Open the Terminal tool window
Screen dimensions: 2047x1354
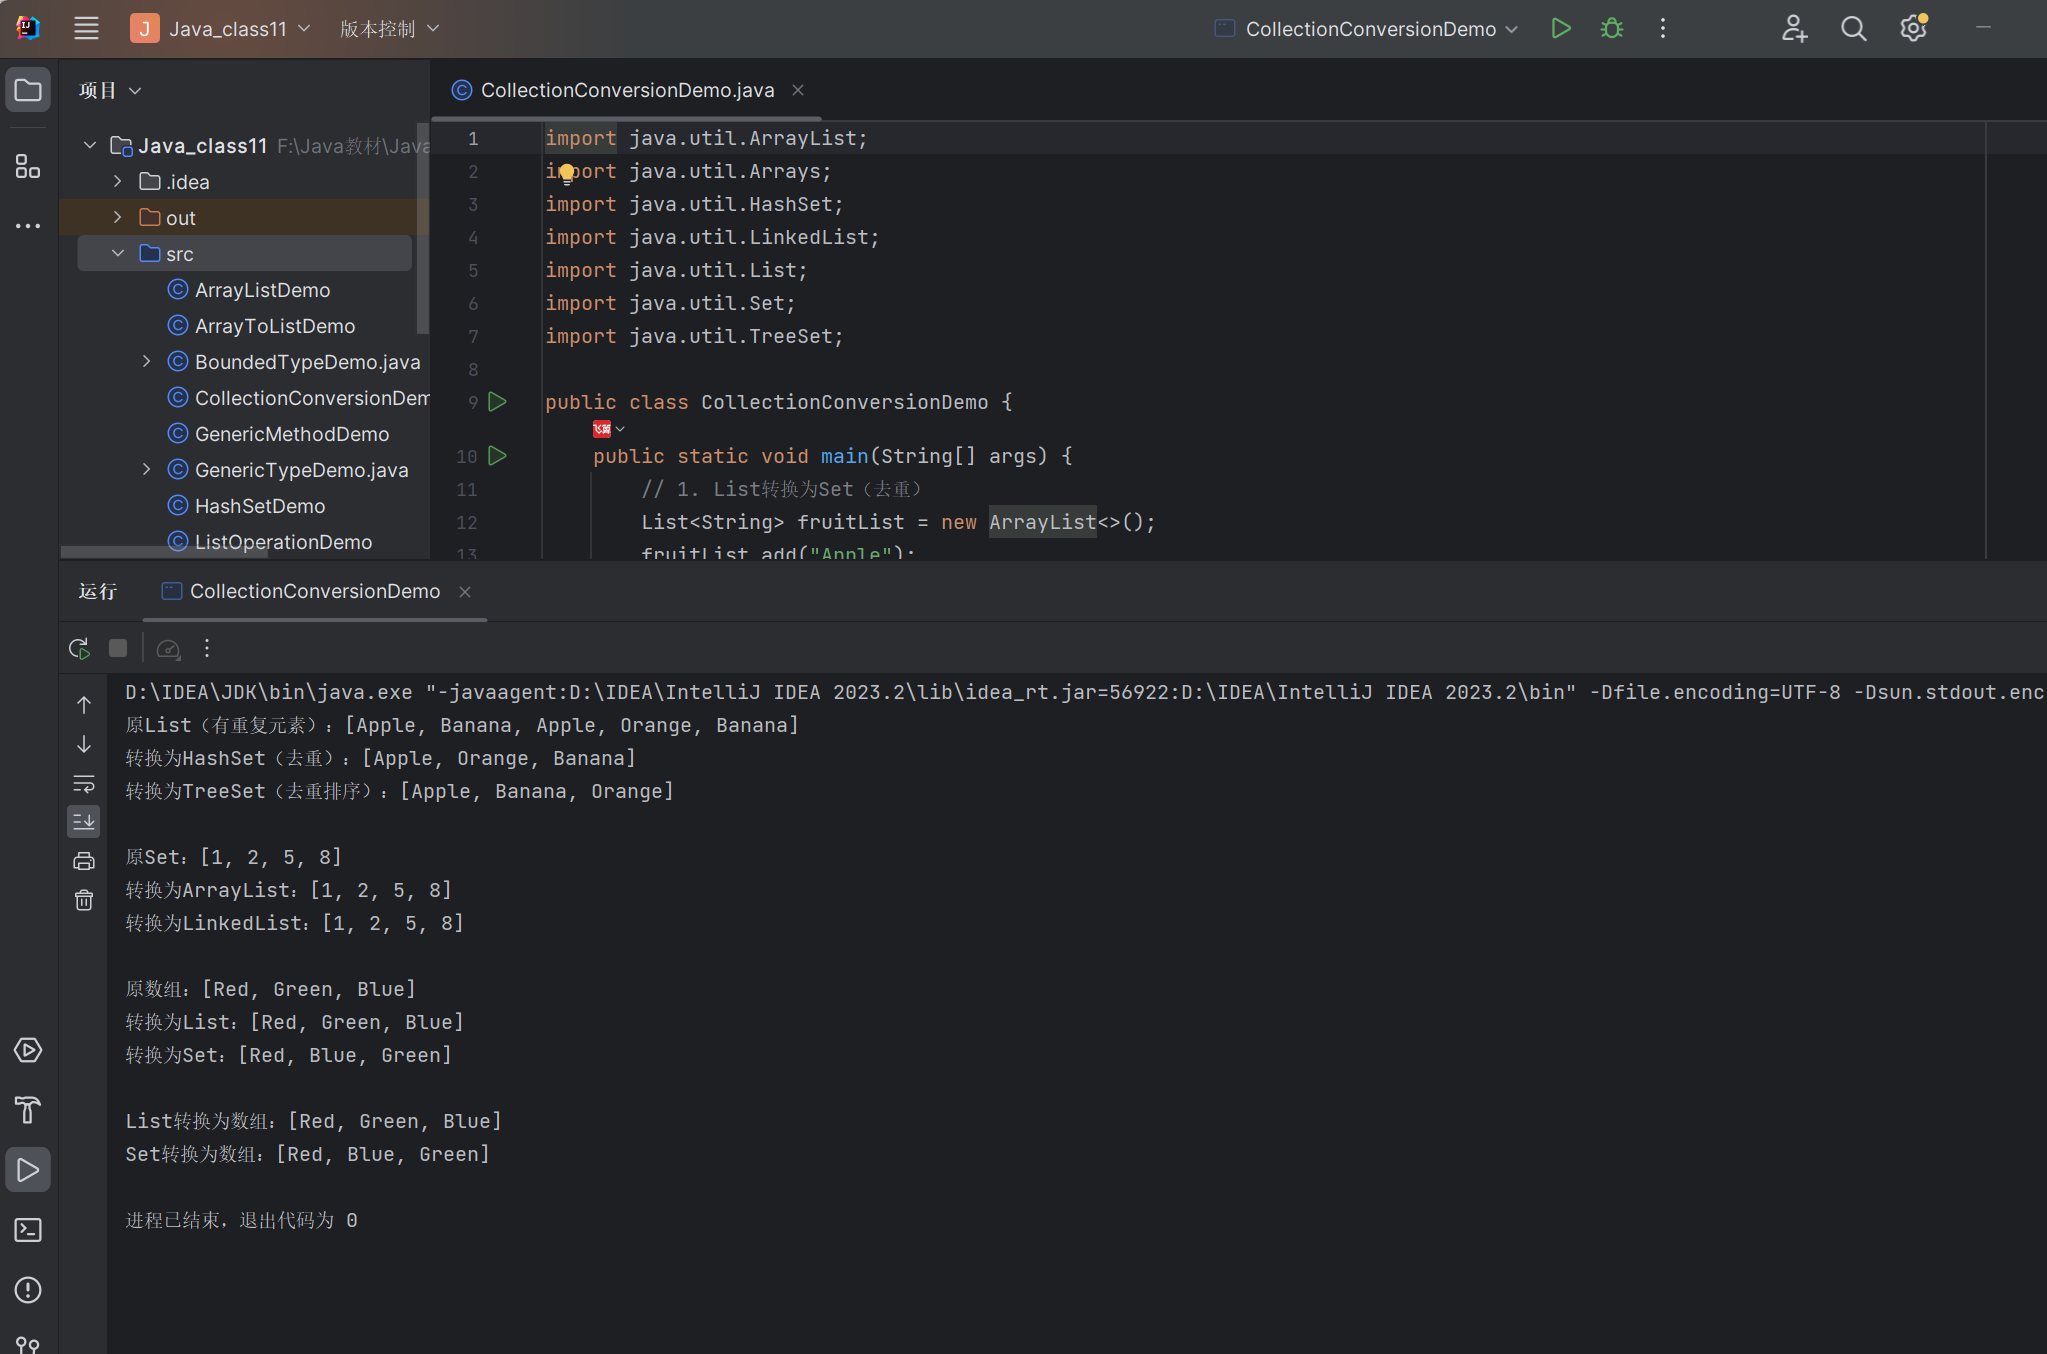click(x=28, y=1230)
